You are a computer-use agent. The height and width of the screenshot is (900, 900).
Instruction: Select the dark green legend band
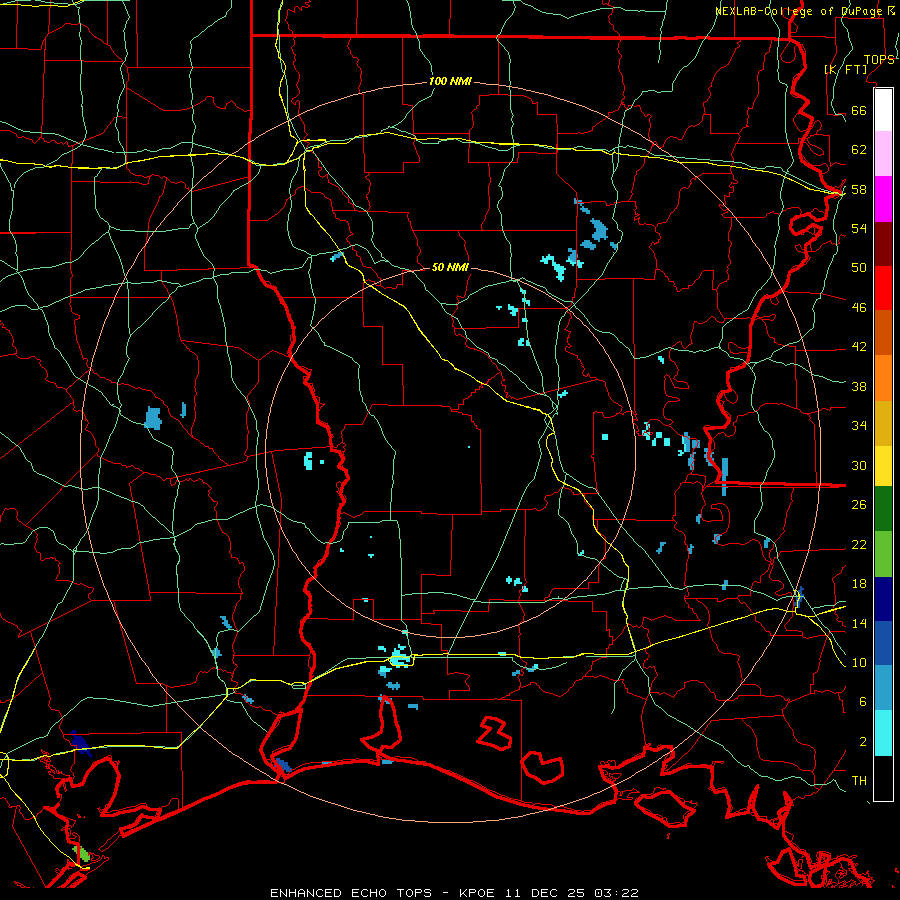(x=883, y=509)
